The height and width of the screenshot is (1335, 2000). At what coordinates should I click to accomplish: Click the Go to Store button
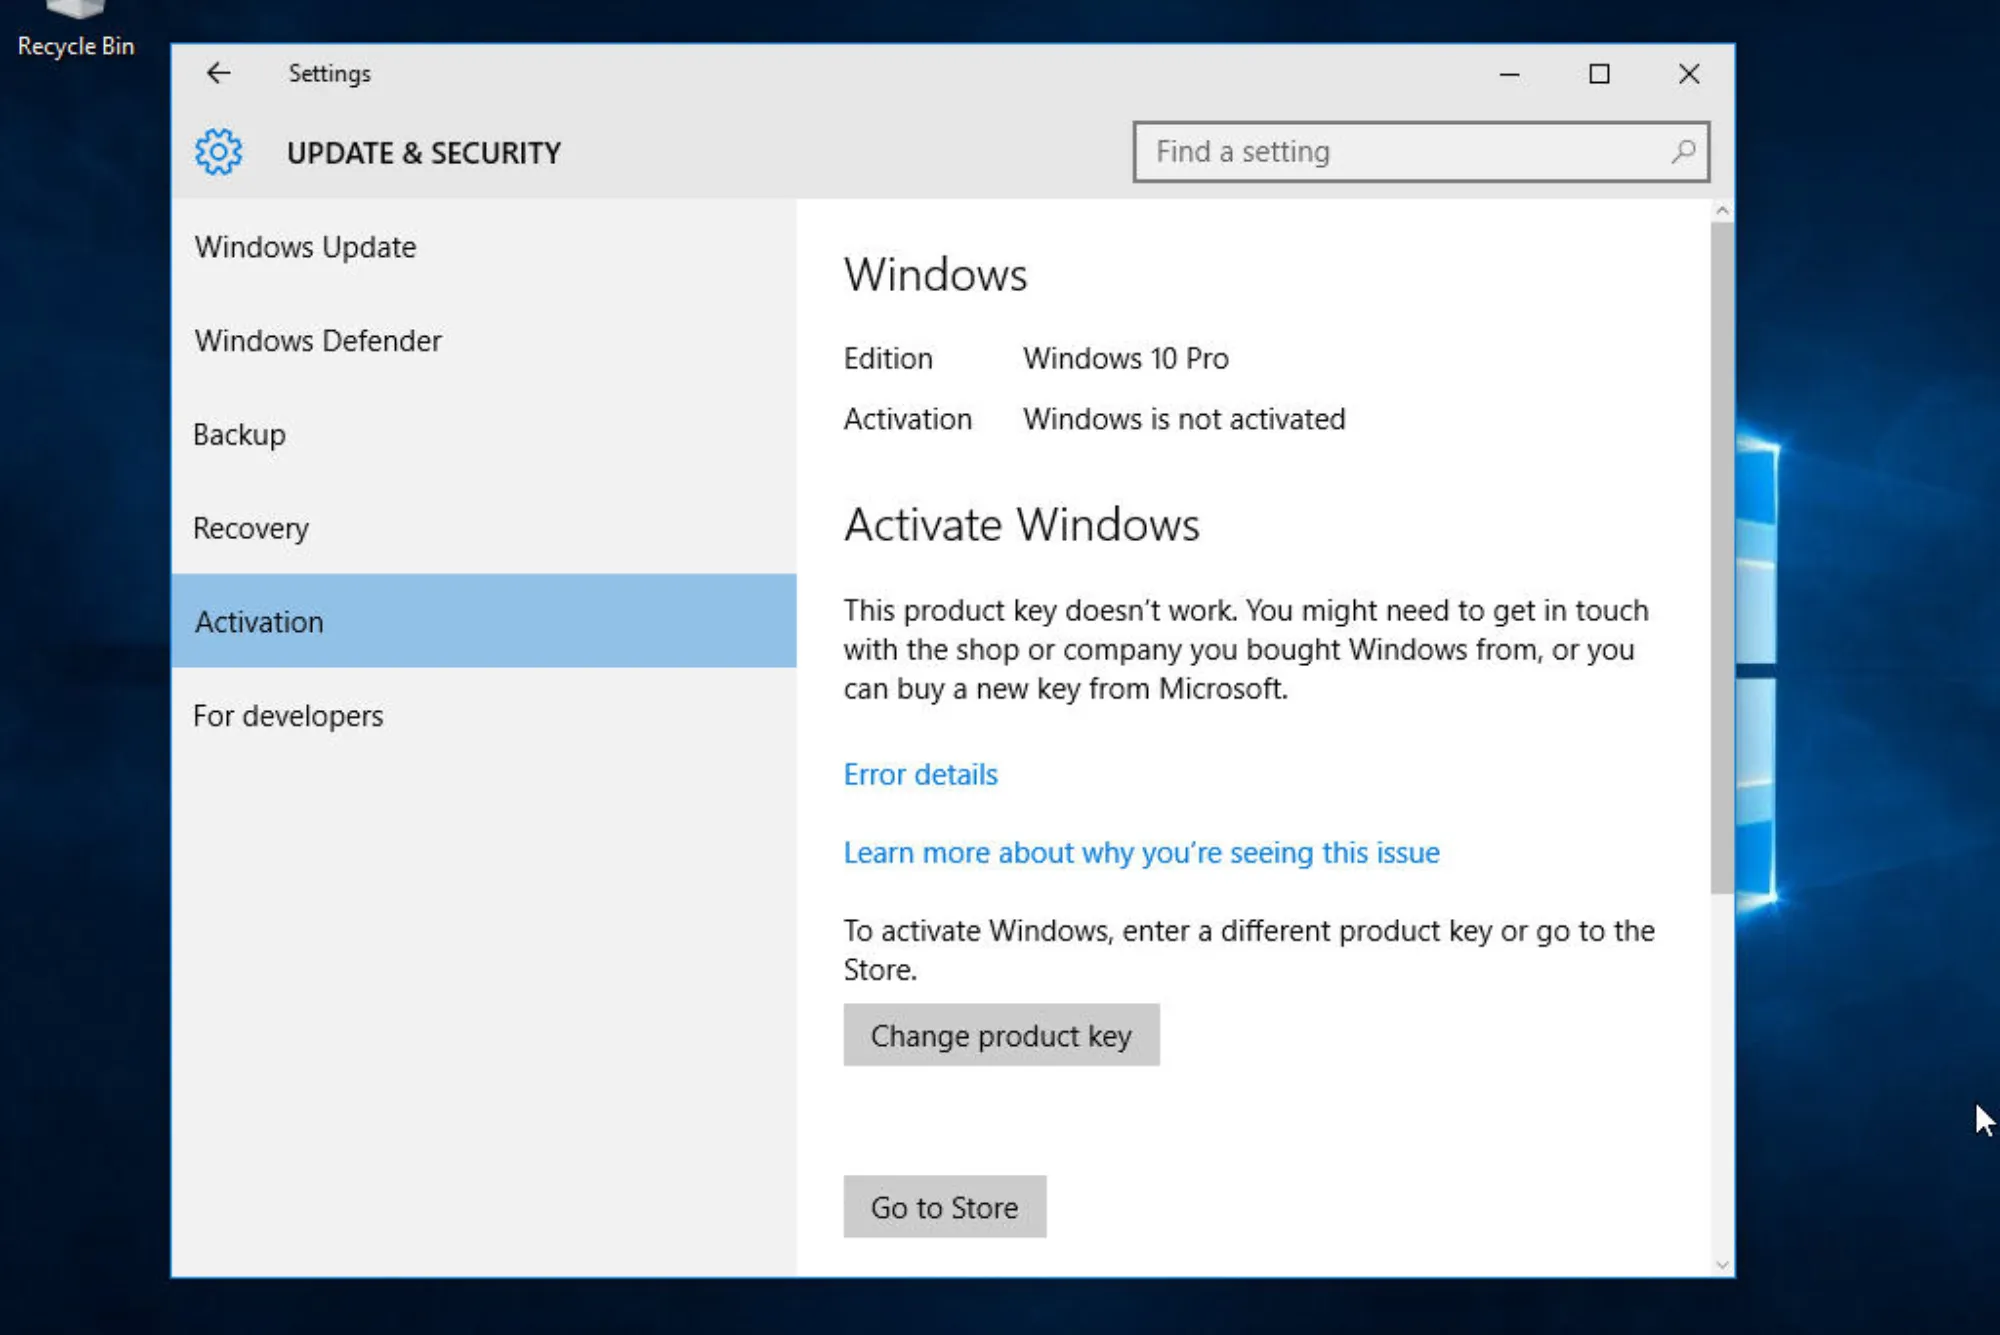[x=944, y=1206]
